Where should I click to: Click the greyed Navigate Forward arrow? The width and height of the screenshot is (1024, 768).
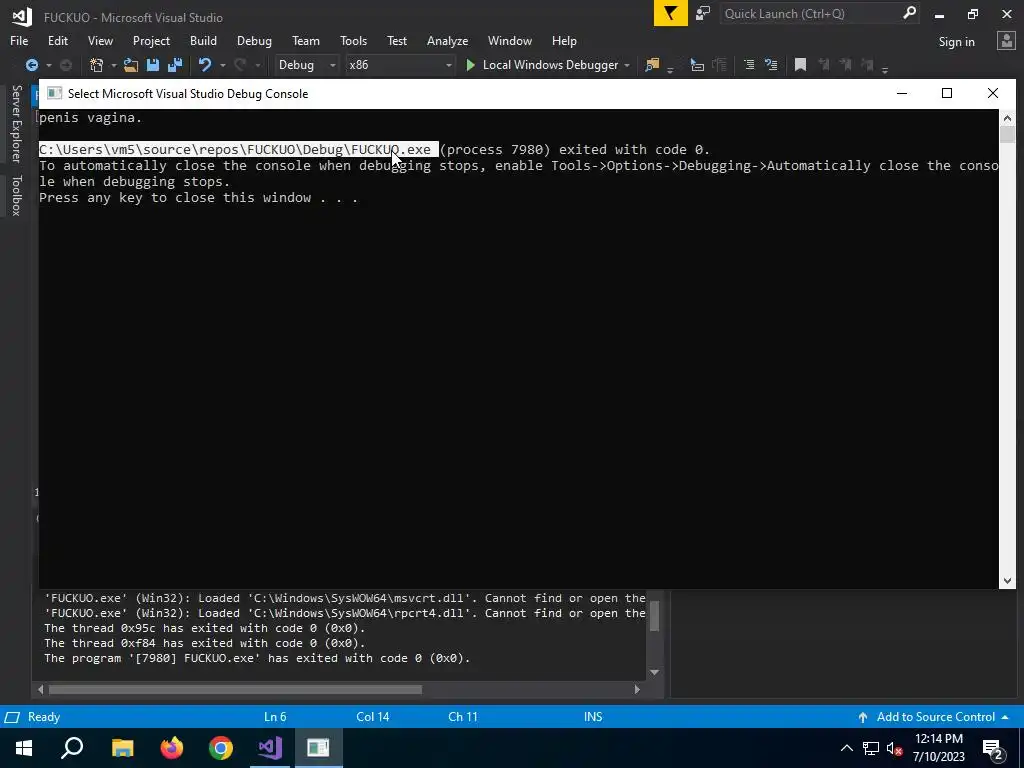[66, 65]
